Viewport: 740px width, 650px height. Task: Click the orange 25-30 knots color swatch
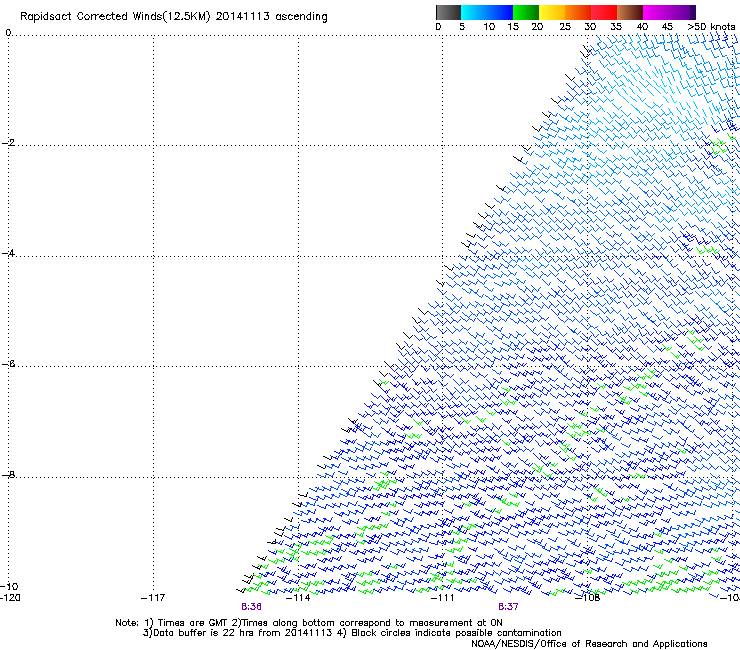click(x=578, y=12)
